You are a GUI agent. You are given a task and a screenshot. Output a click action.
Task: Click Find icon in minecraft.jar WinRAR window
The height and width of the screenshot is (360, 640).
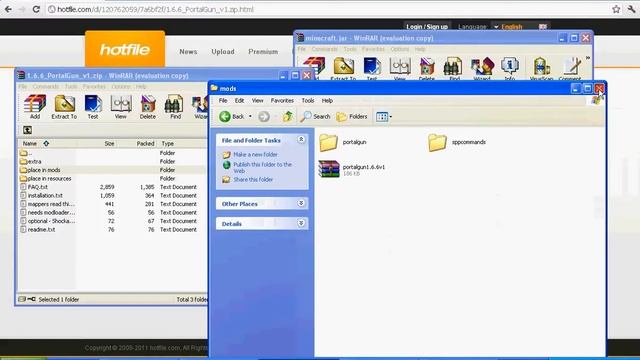point(454,68)
